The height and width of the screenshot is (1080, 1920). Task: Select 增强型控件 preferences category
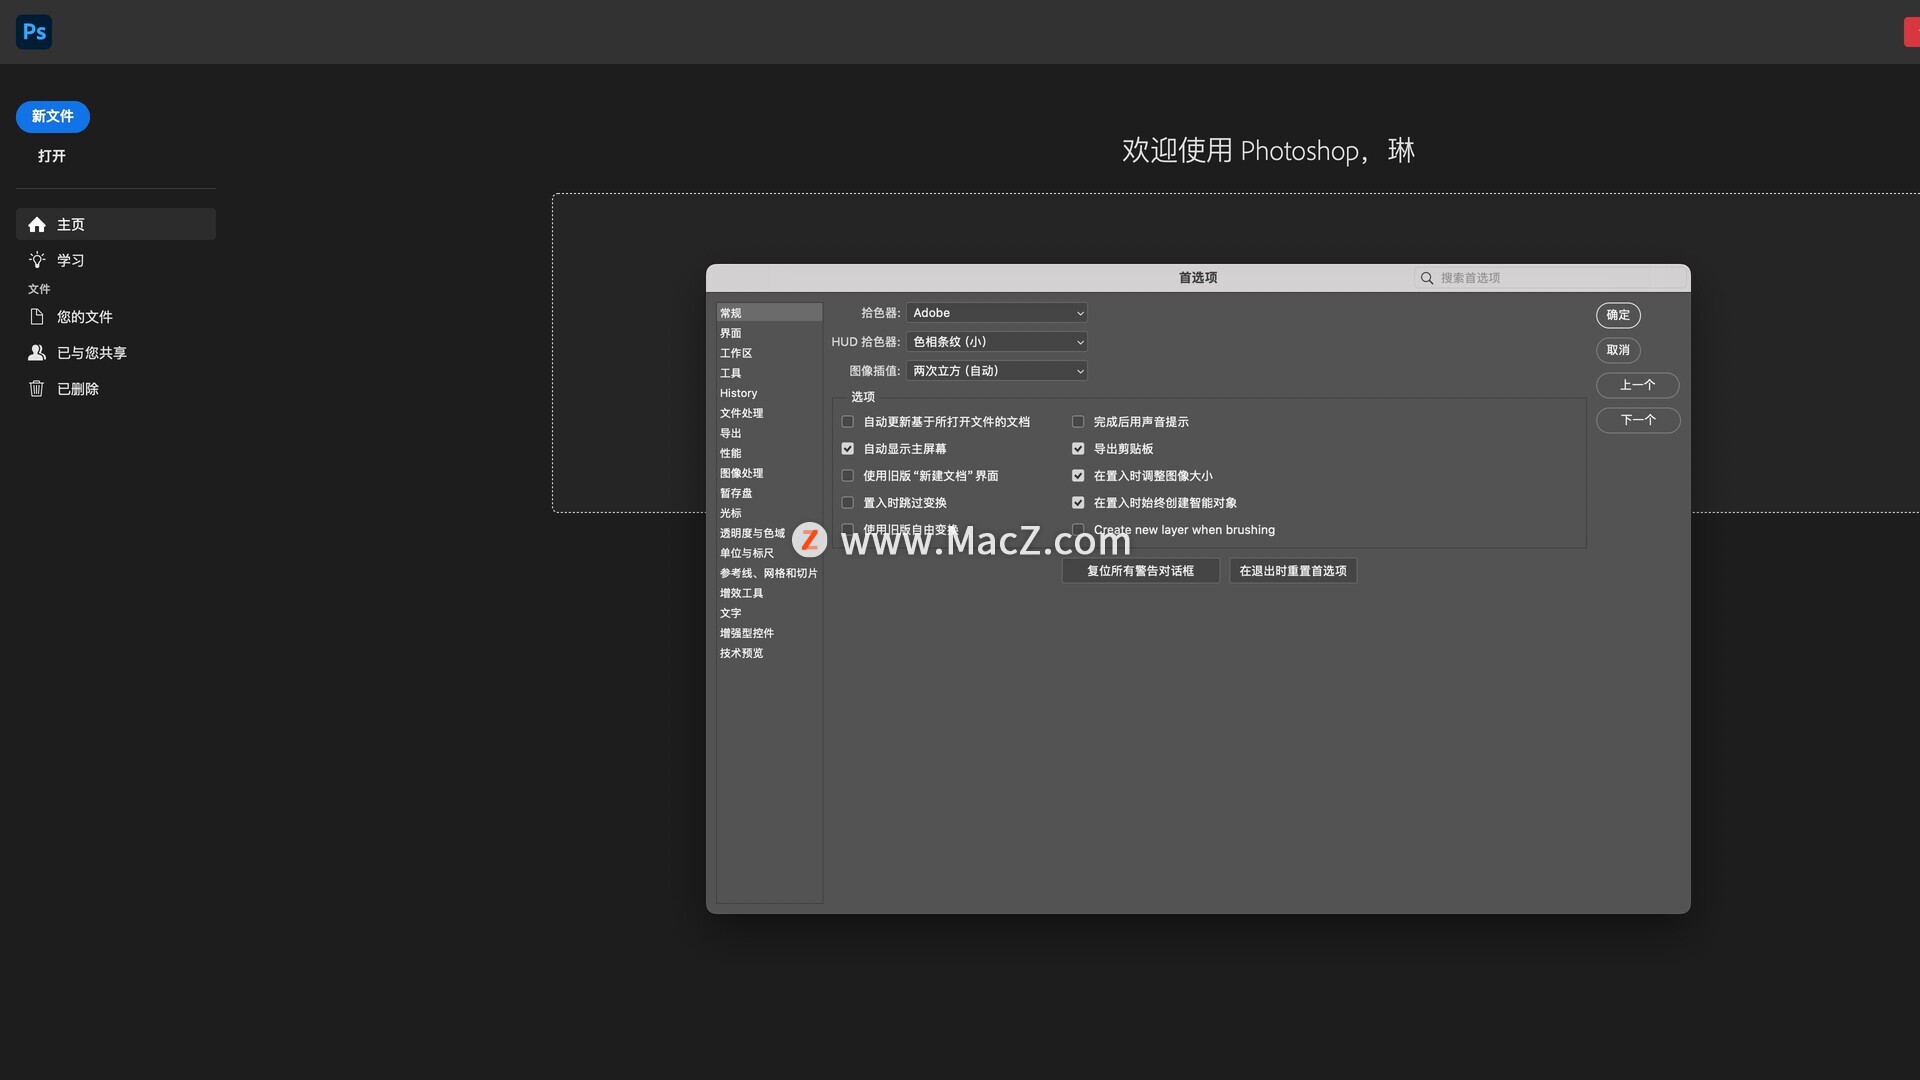pyautogui.click(x=769, y=633)
